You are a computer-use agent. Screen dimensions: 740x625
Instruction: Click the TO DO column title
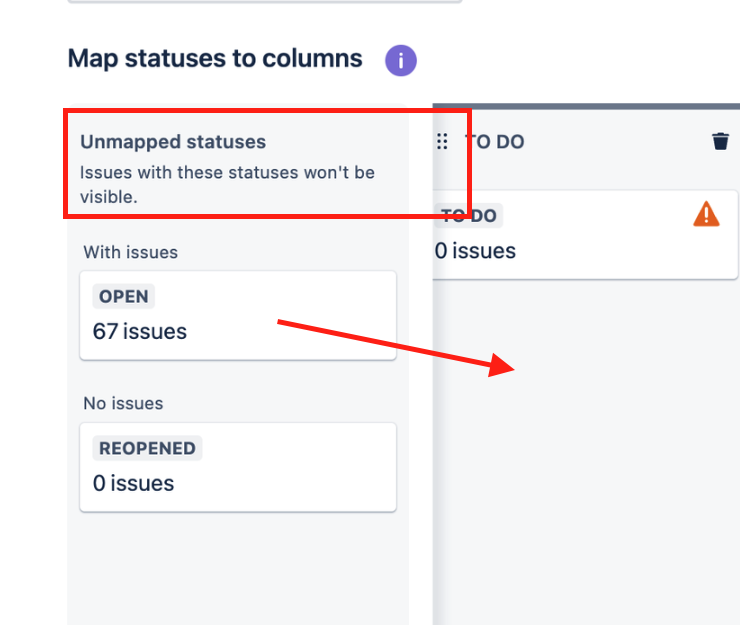coord(494,142)
